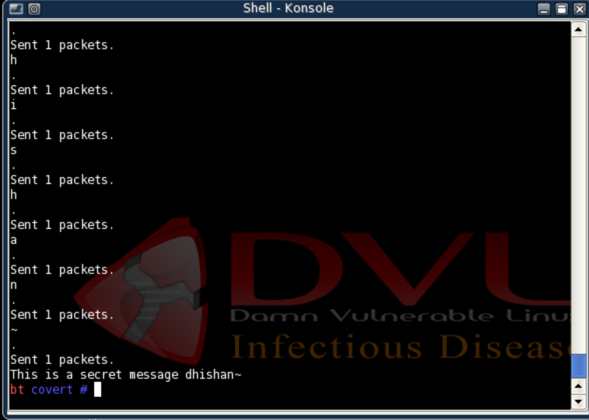Click the single letter 'a' output line
The height and width of the screenshot is (420, 589).
coord(14,240)
